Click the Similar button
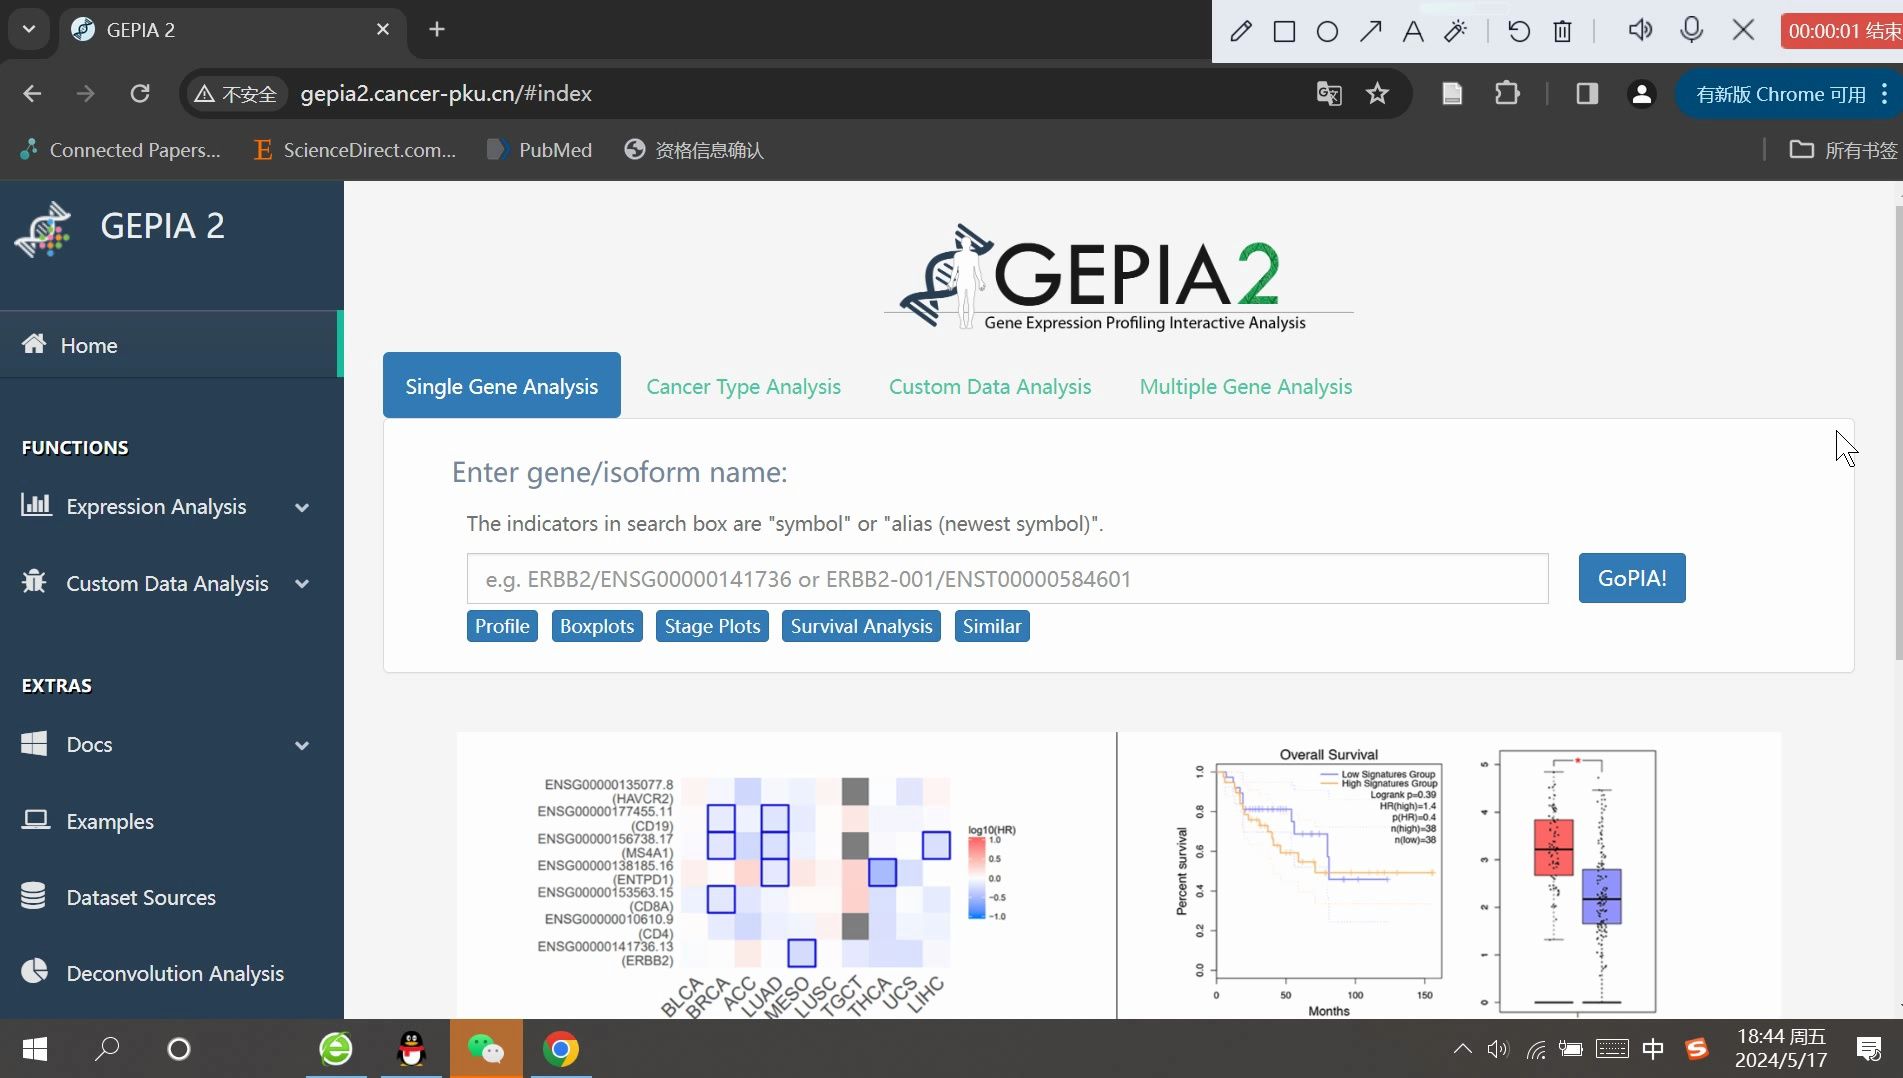This screenshot has height=1078, width=1903. (x=992, y=626)
